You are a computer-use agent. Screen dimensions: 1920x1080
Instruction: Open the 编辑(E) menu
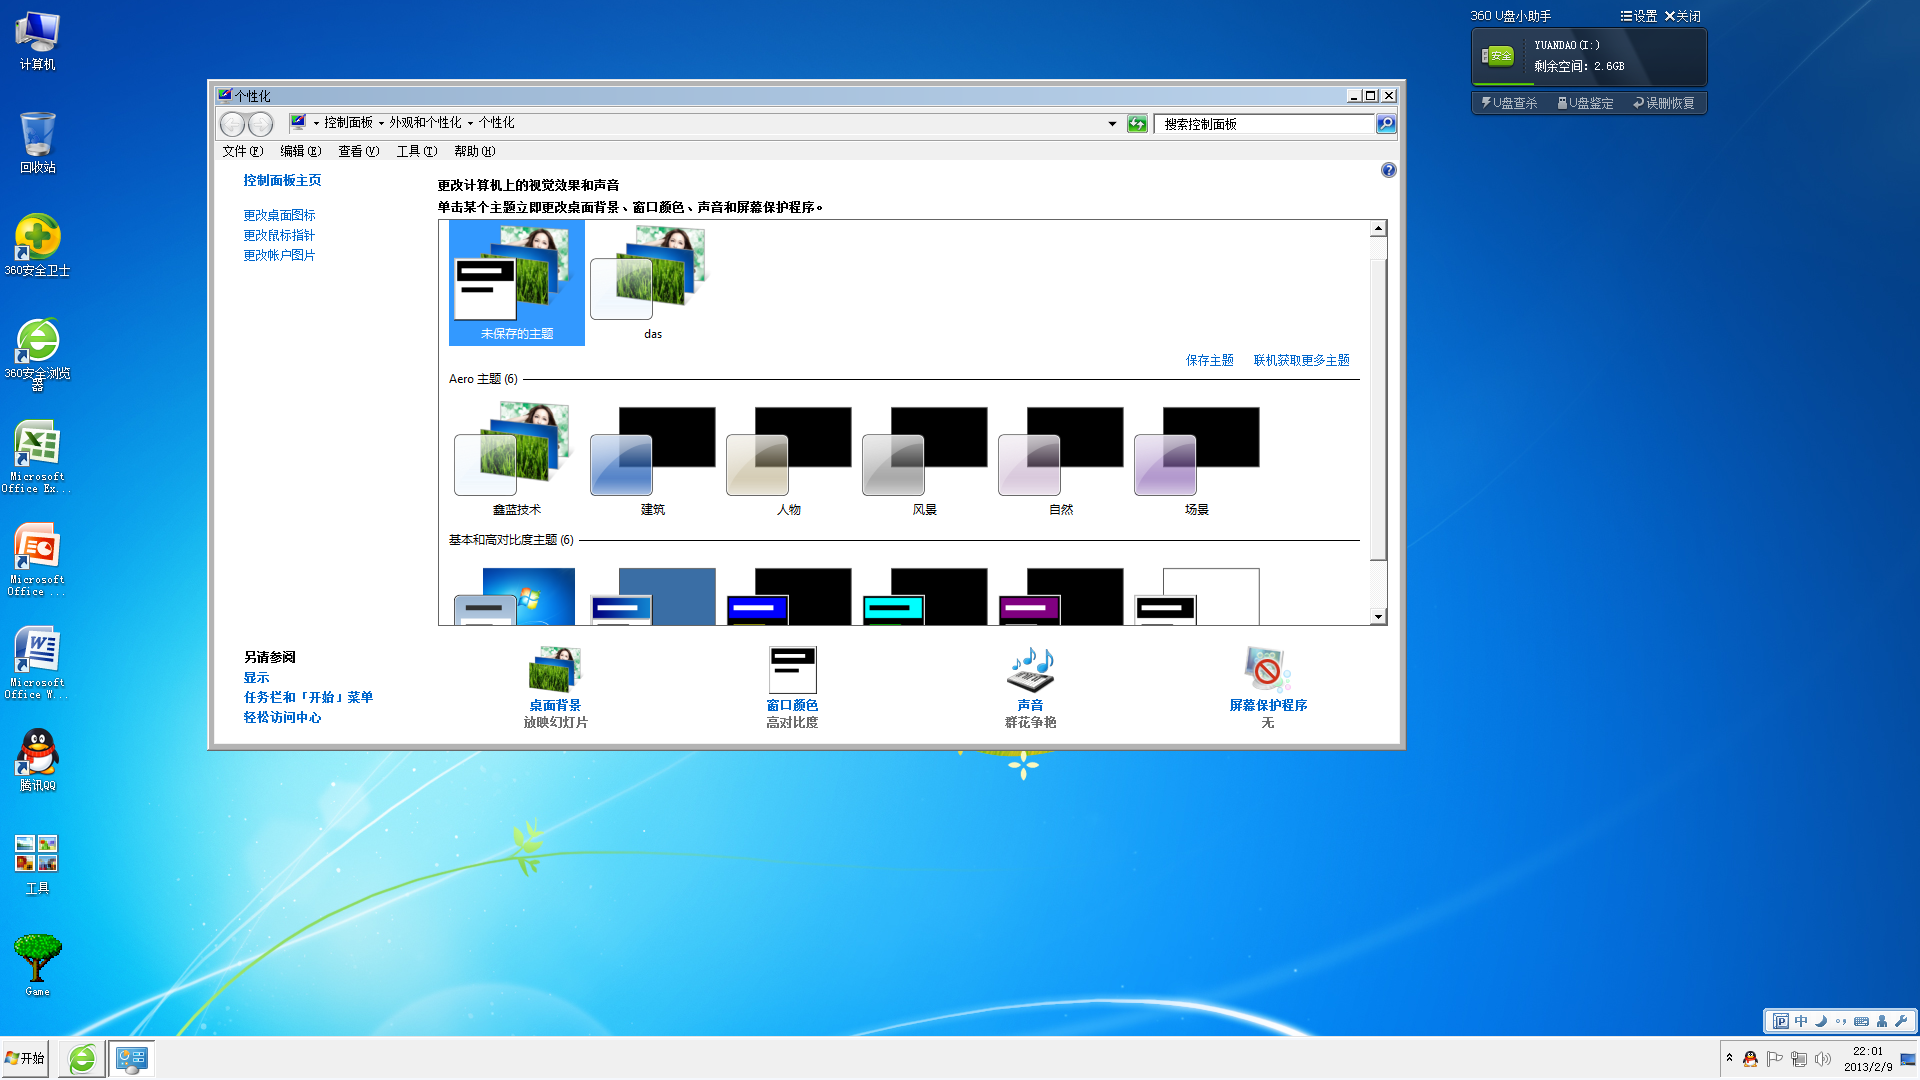point(300,151)
